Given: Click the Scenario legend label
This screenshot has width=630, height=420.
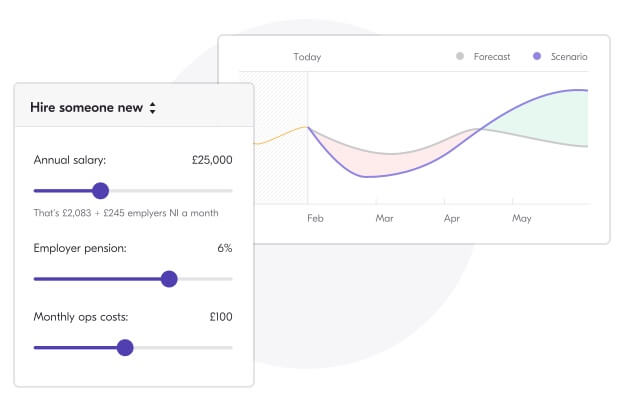Looking at the screenshot, I should click(569, 57).
